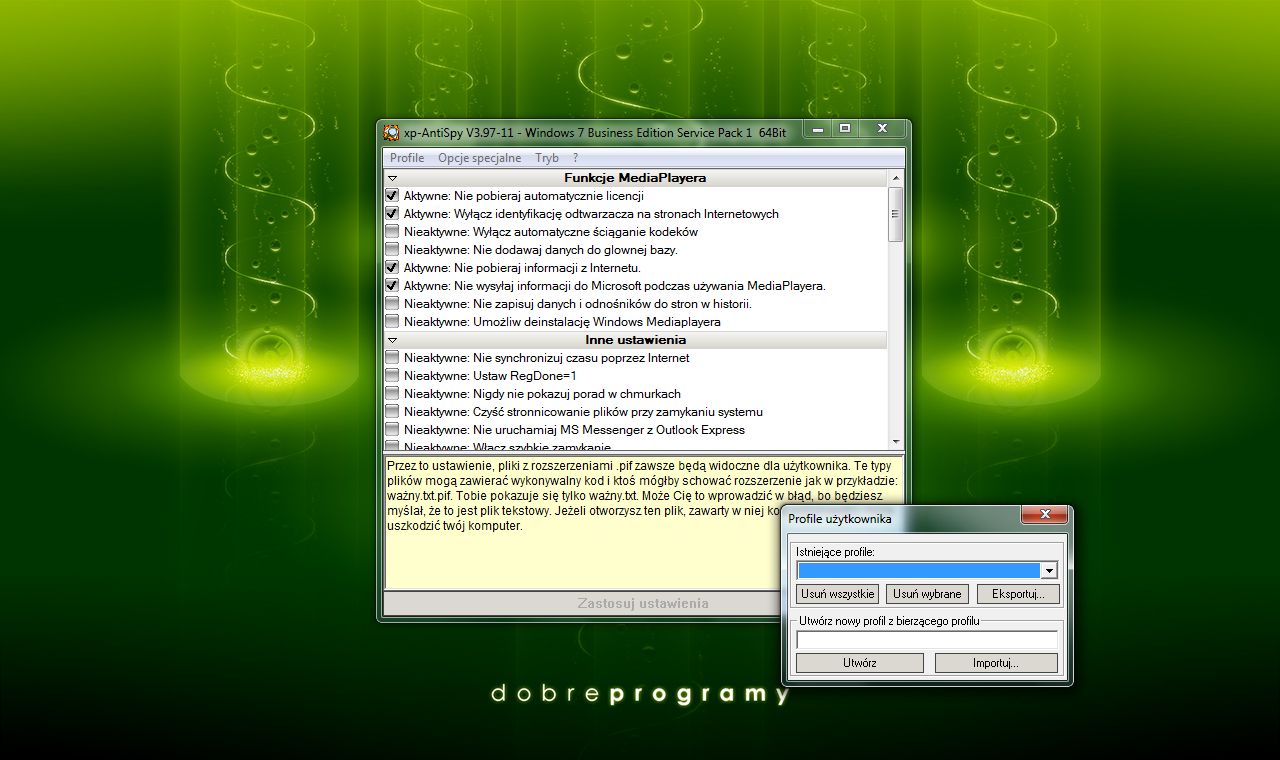Click the Zastosuj ustawienia button
Viewport: 1280px width, 760px height.
(643, 603)
